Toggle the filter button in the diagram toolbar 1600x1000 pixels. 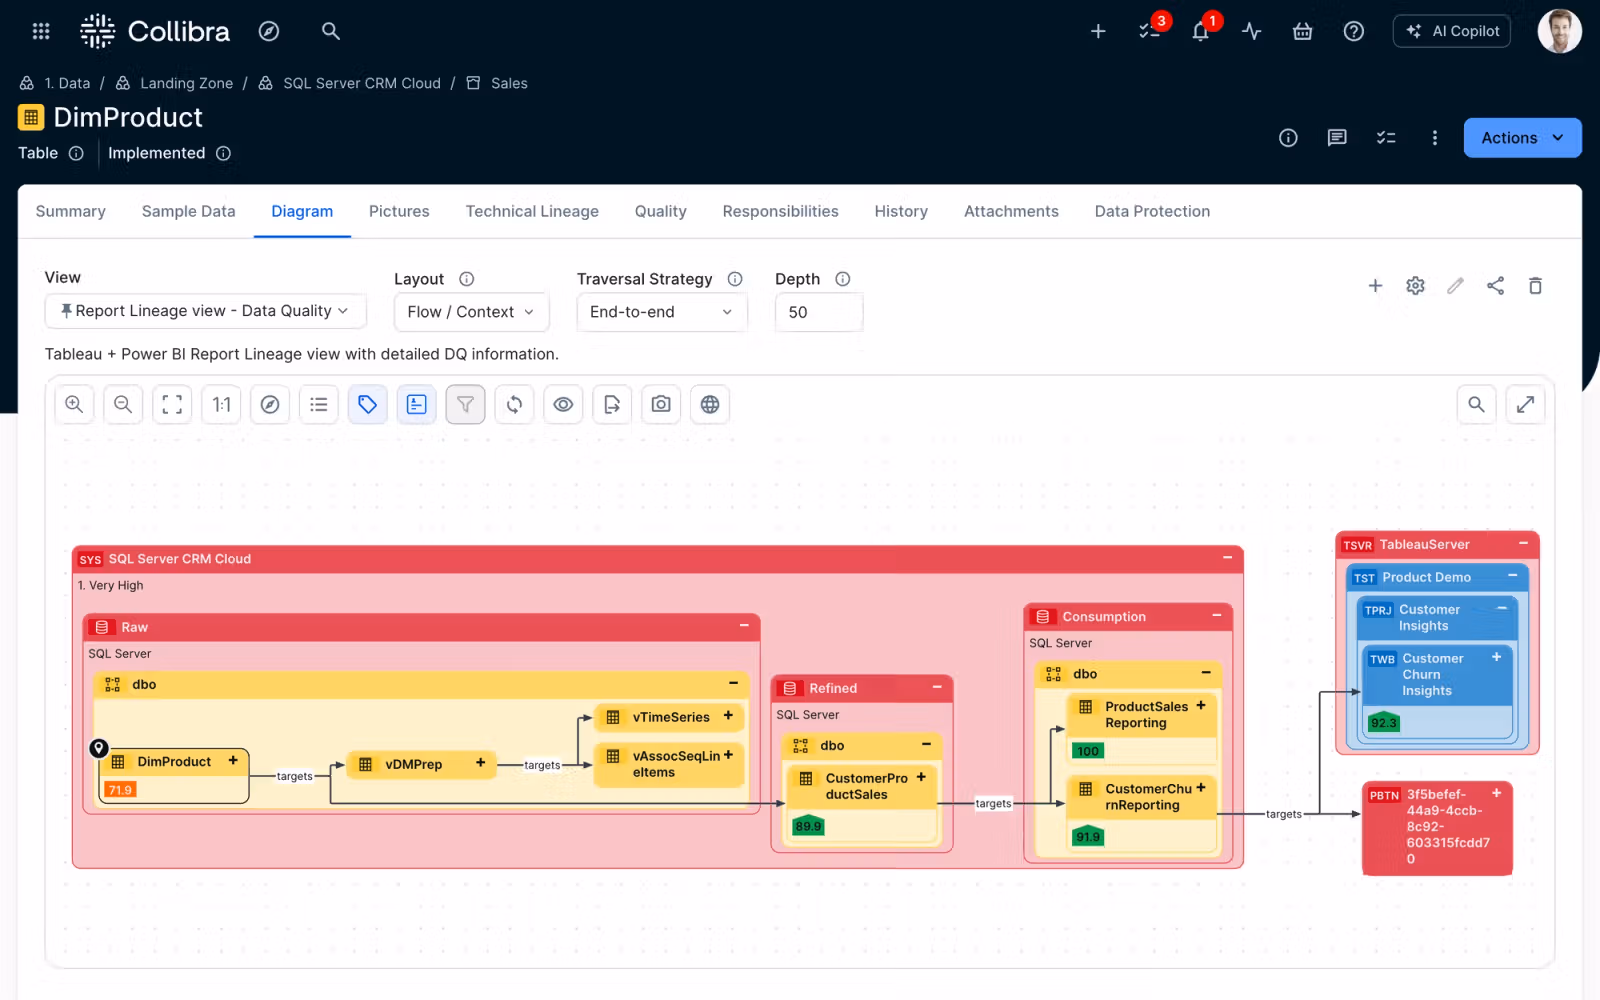click(x=465, y=405)
